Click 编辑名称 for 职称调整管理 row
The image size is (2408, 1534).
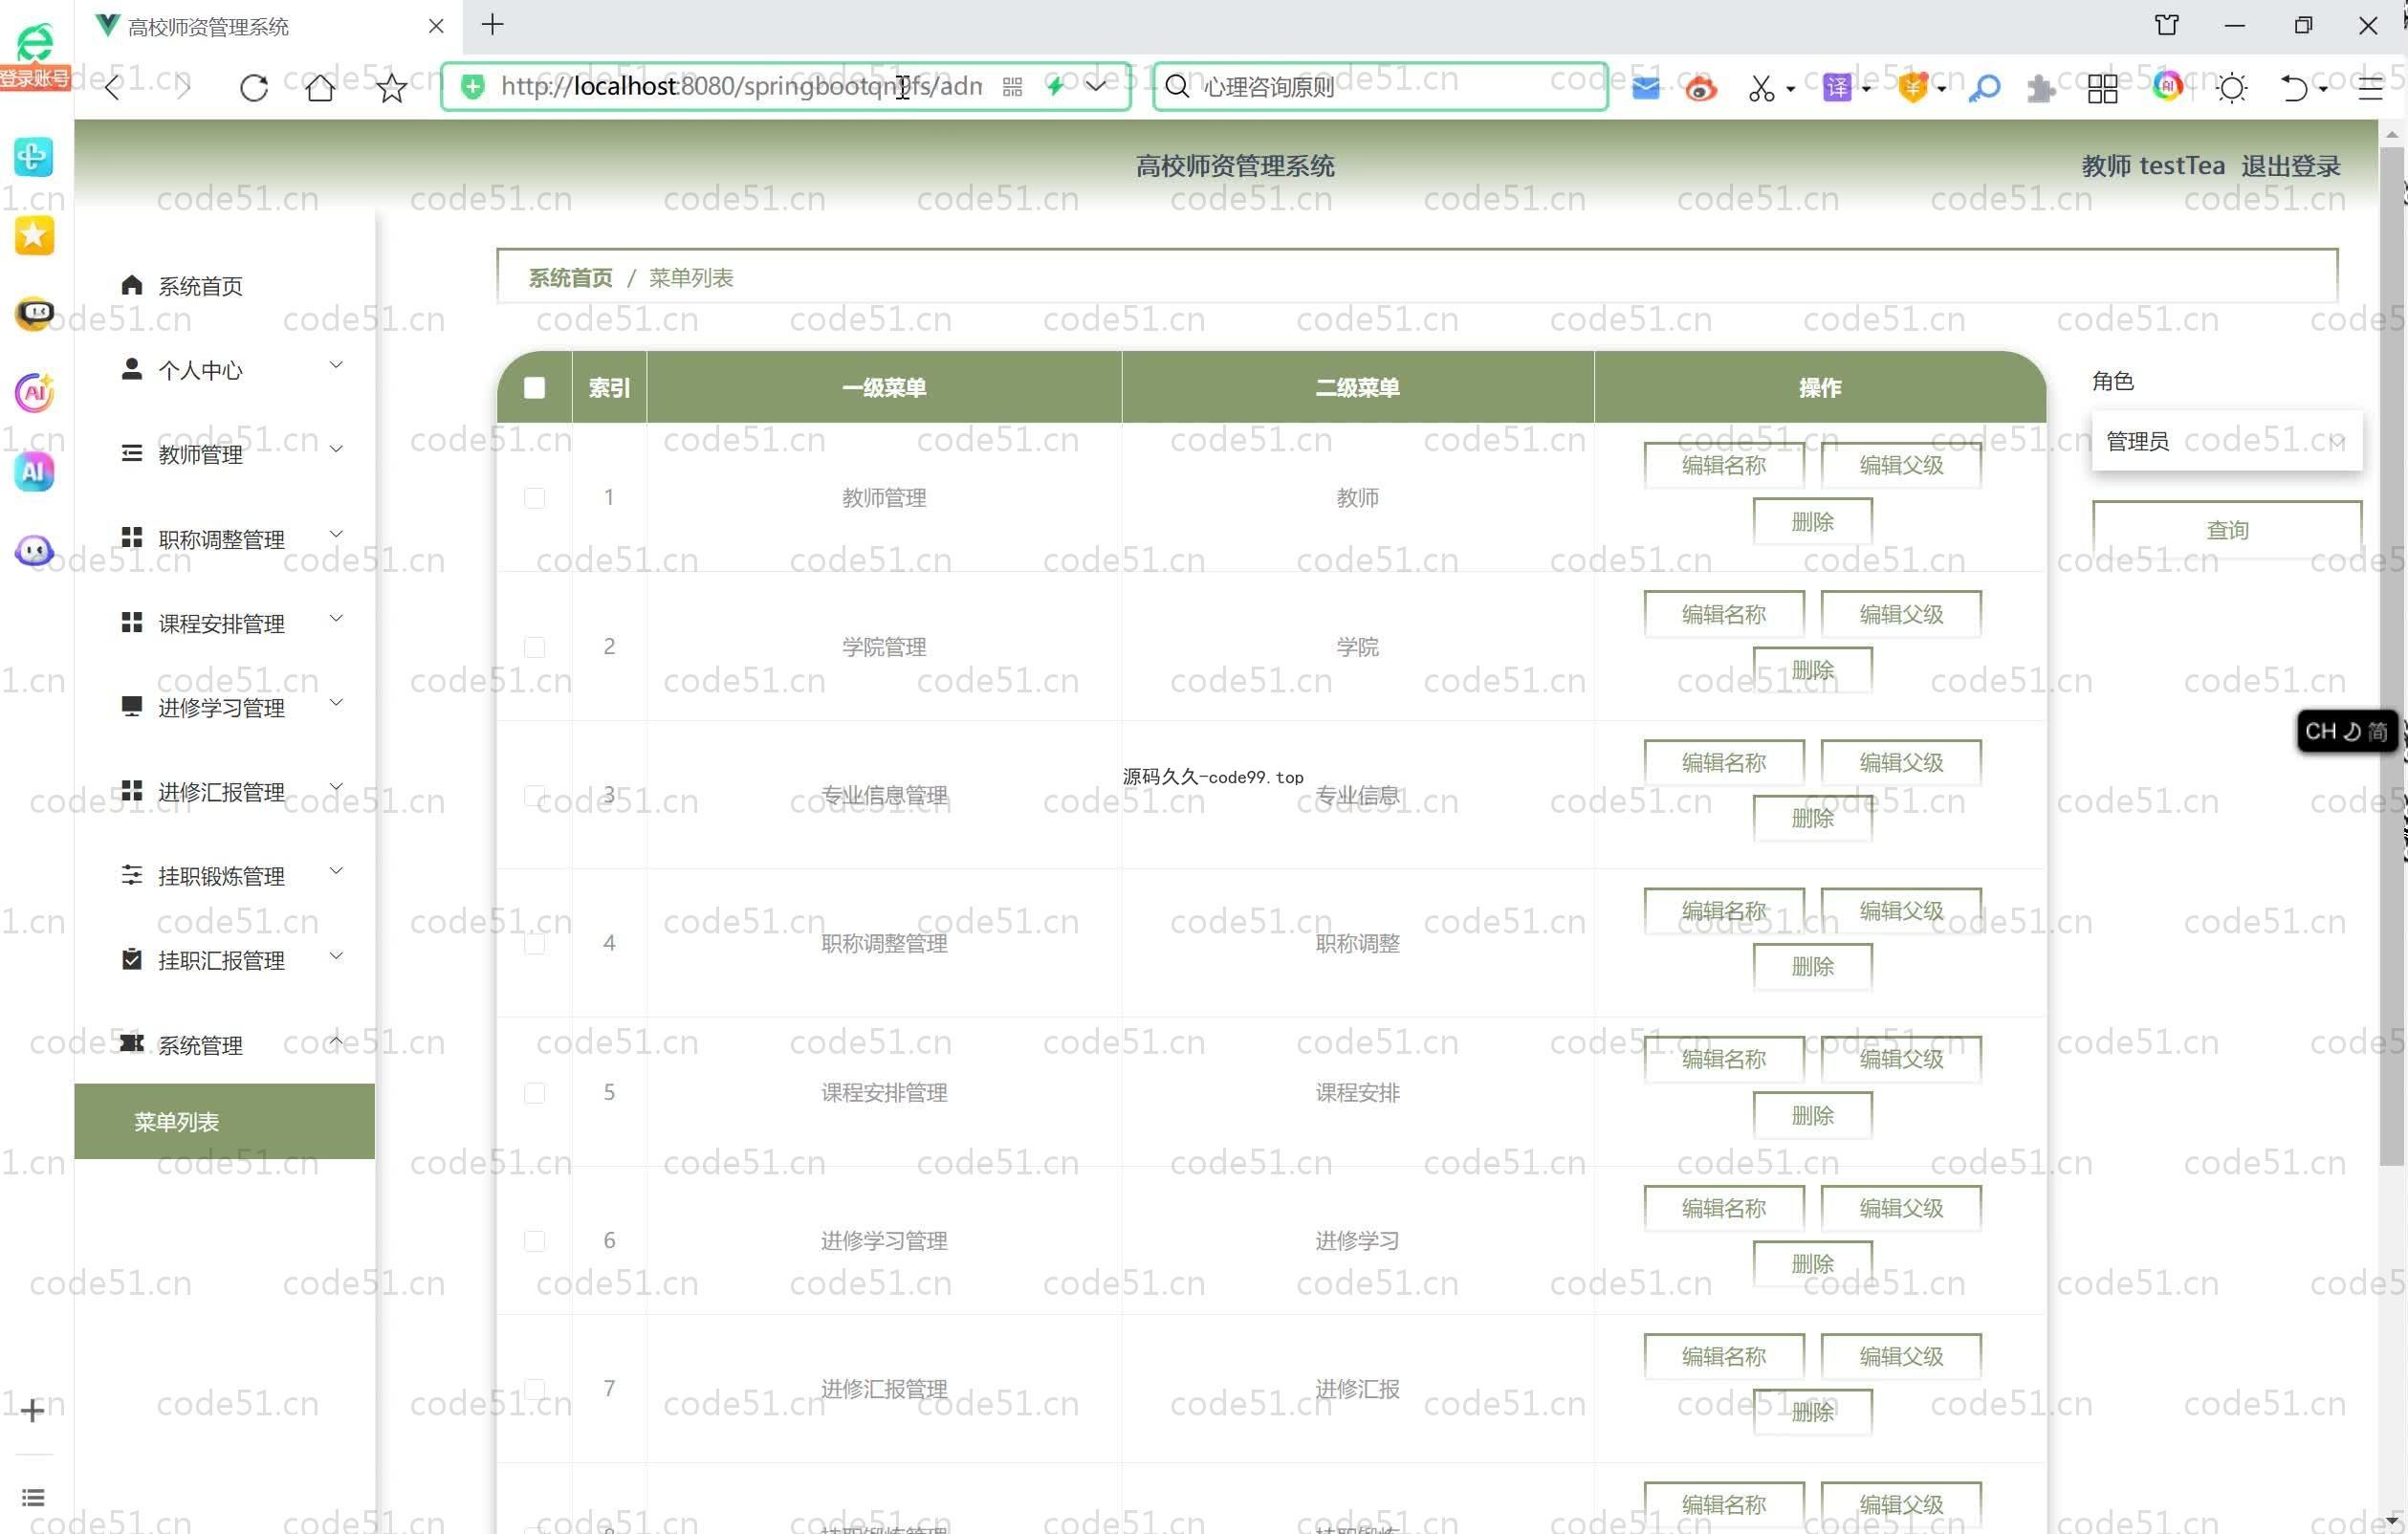[1723, 911]
